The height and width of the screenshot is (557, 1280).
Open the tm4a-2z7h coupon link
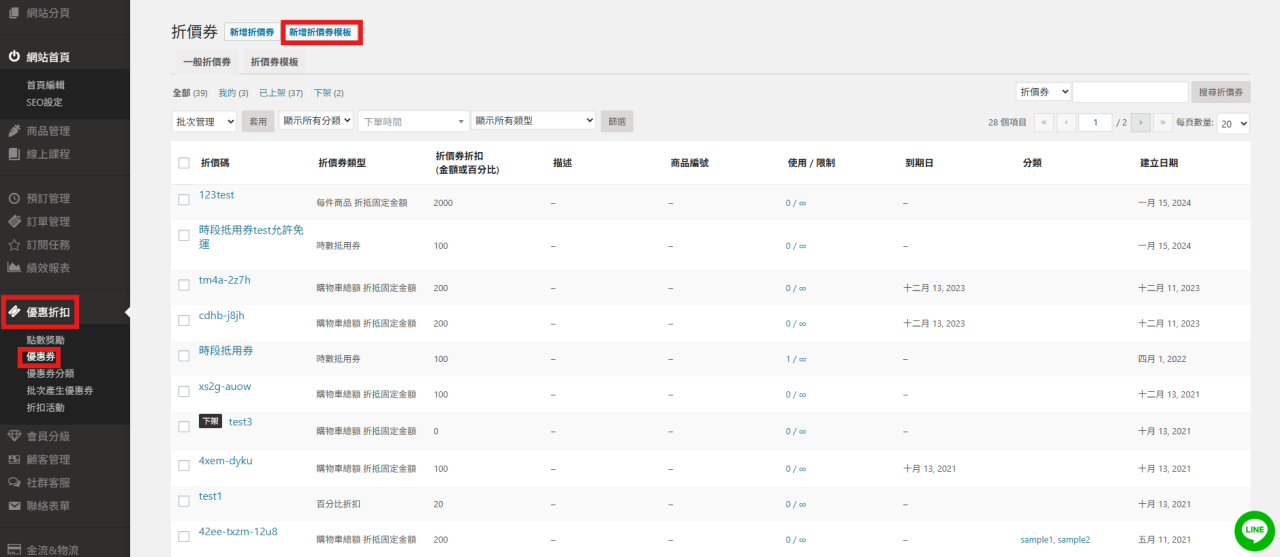point(224,280)
